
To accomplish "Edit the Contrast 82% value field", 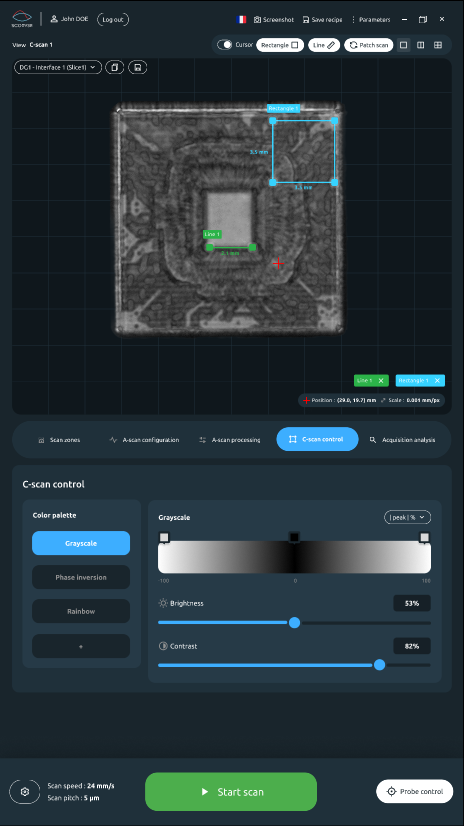I will [x=412, y=646].
